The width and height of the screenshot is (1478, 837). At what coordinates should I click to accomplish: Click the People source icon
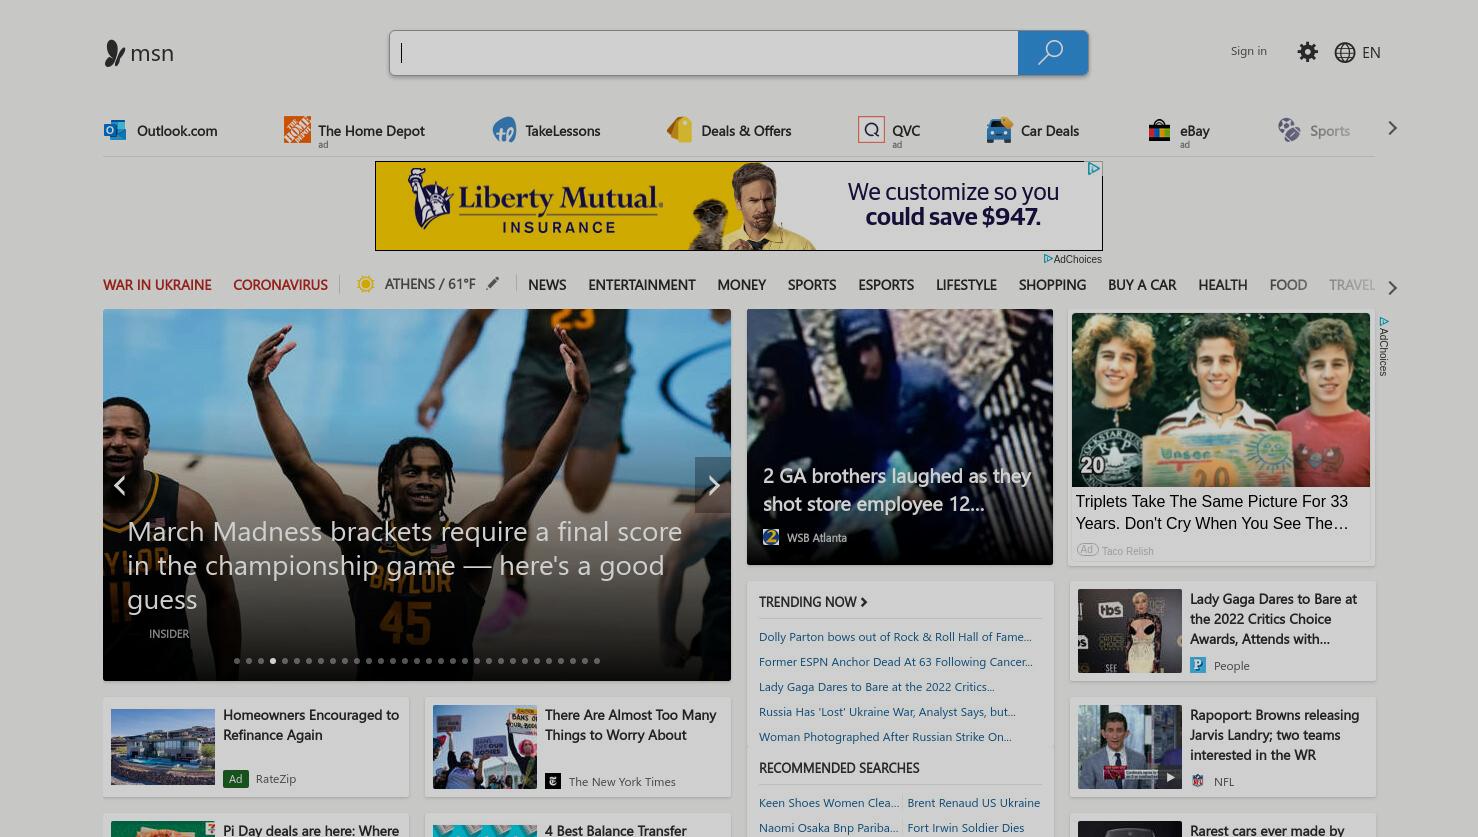pyautogui.click(x=1198, y=665)
